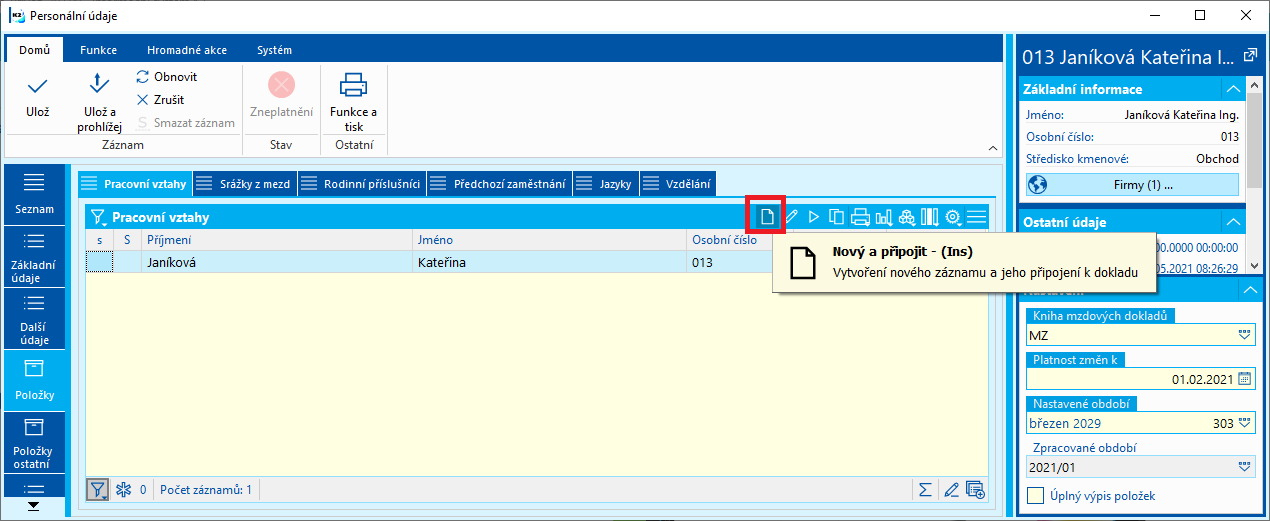Image resolution: width=1270 pixels, height=521 pixels.
Task: Open the cubes dropdown in grid toolbar
Action: (x=907, y=217)
